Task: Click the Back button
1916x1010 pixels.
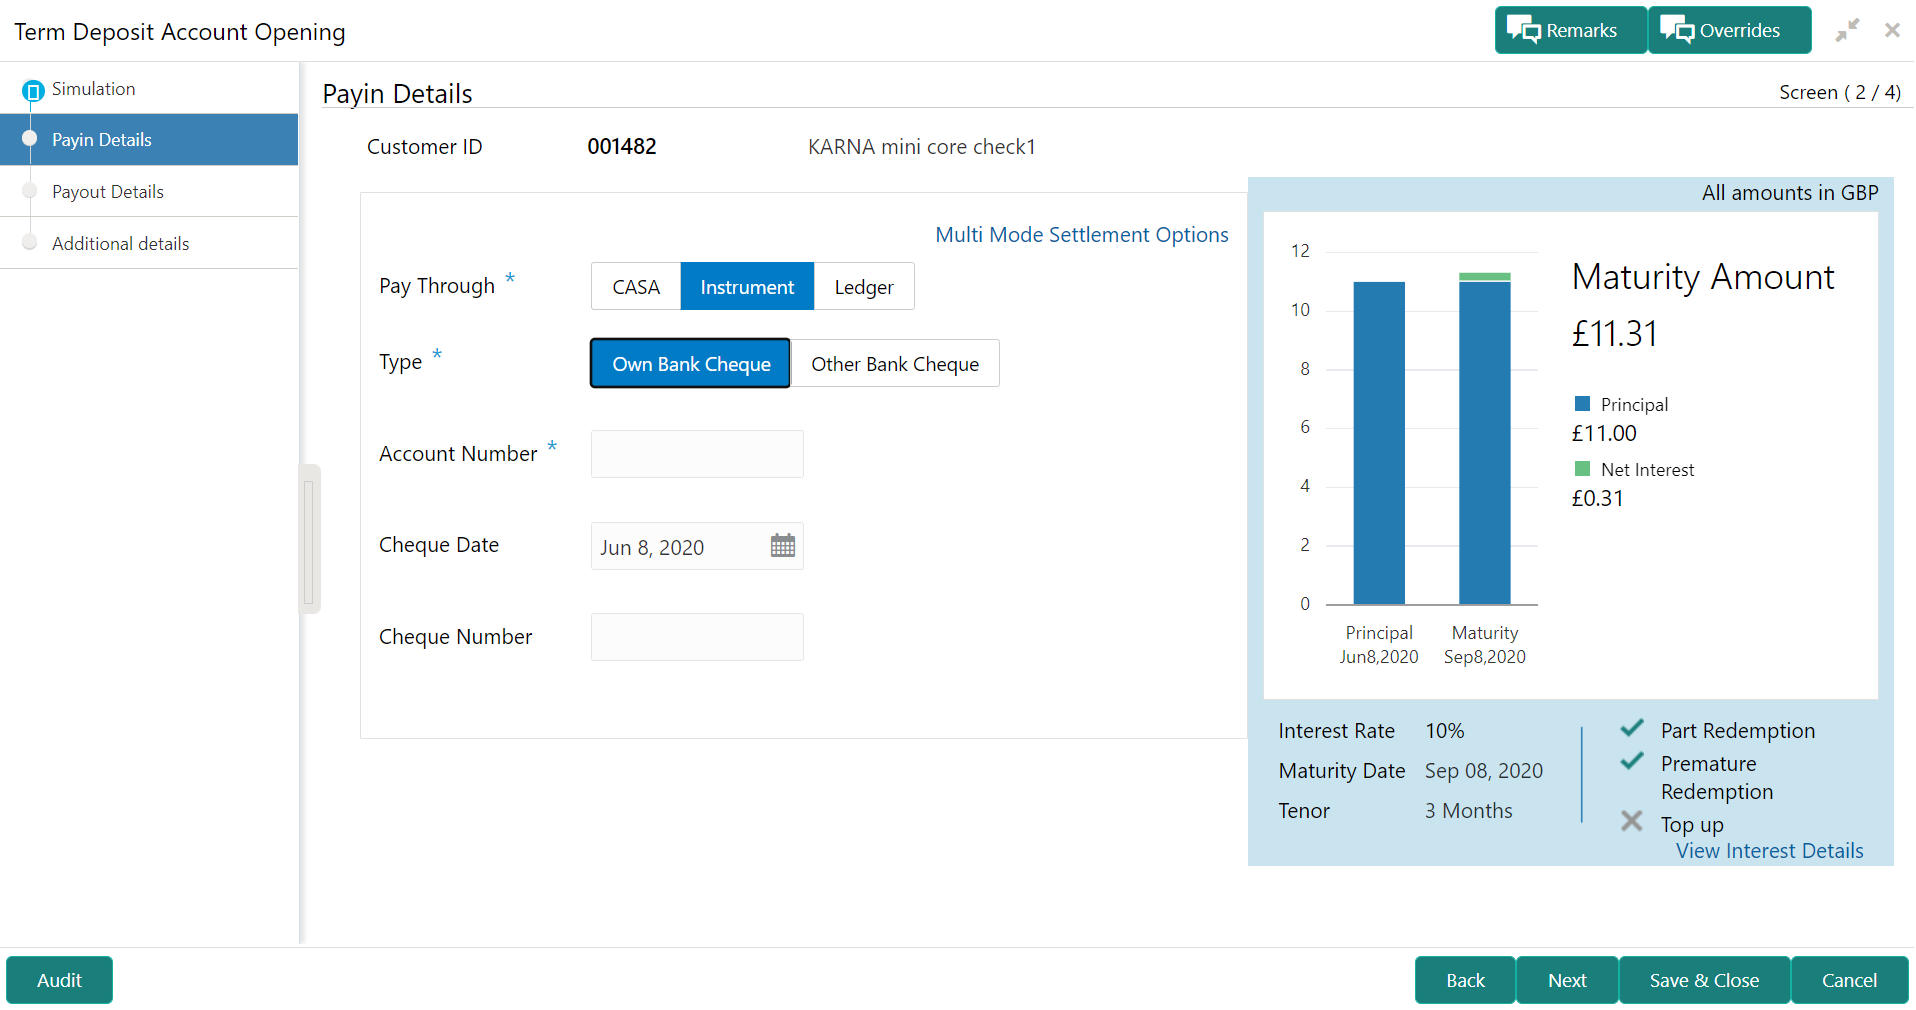Action: (x=1465, y=980)
